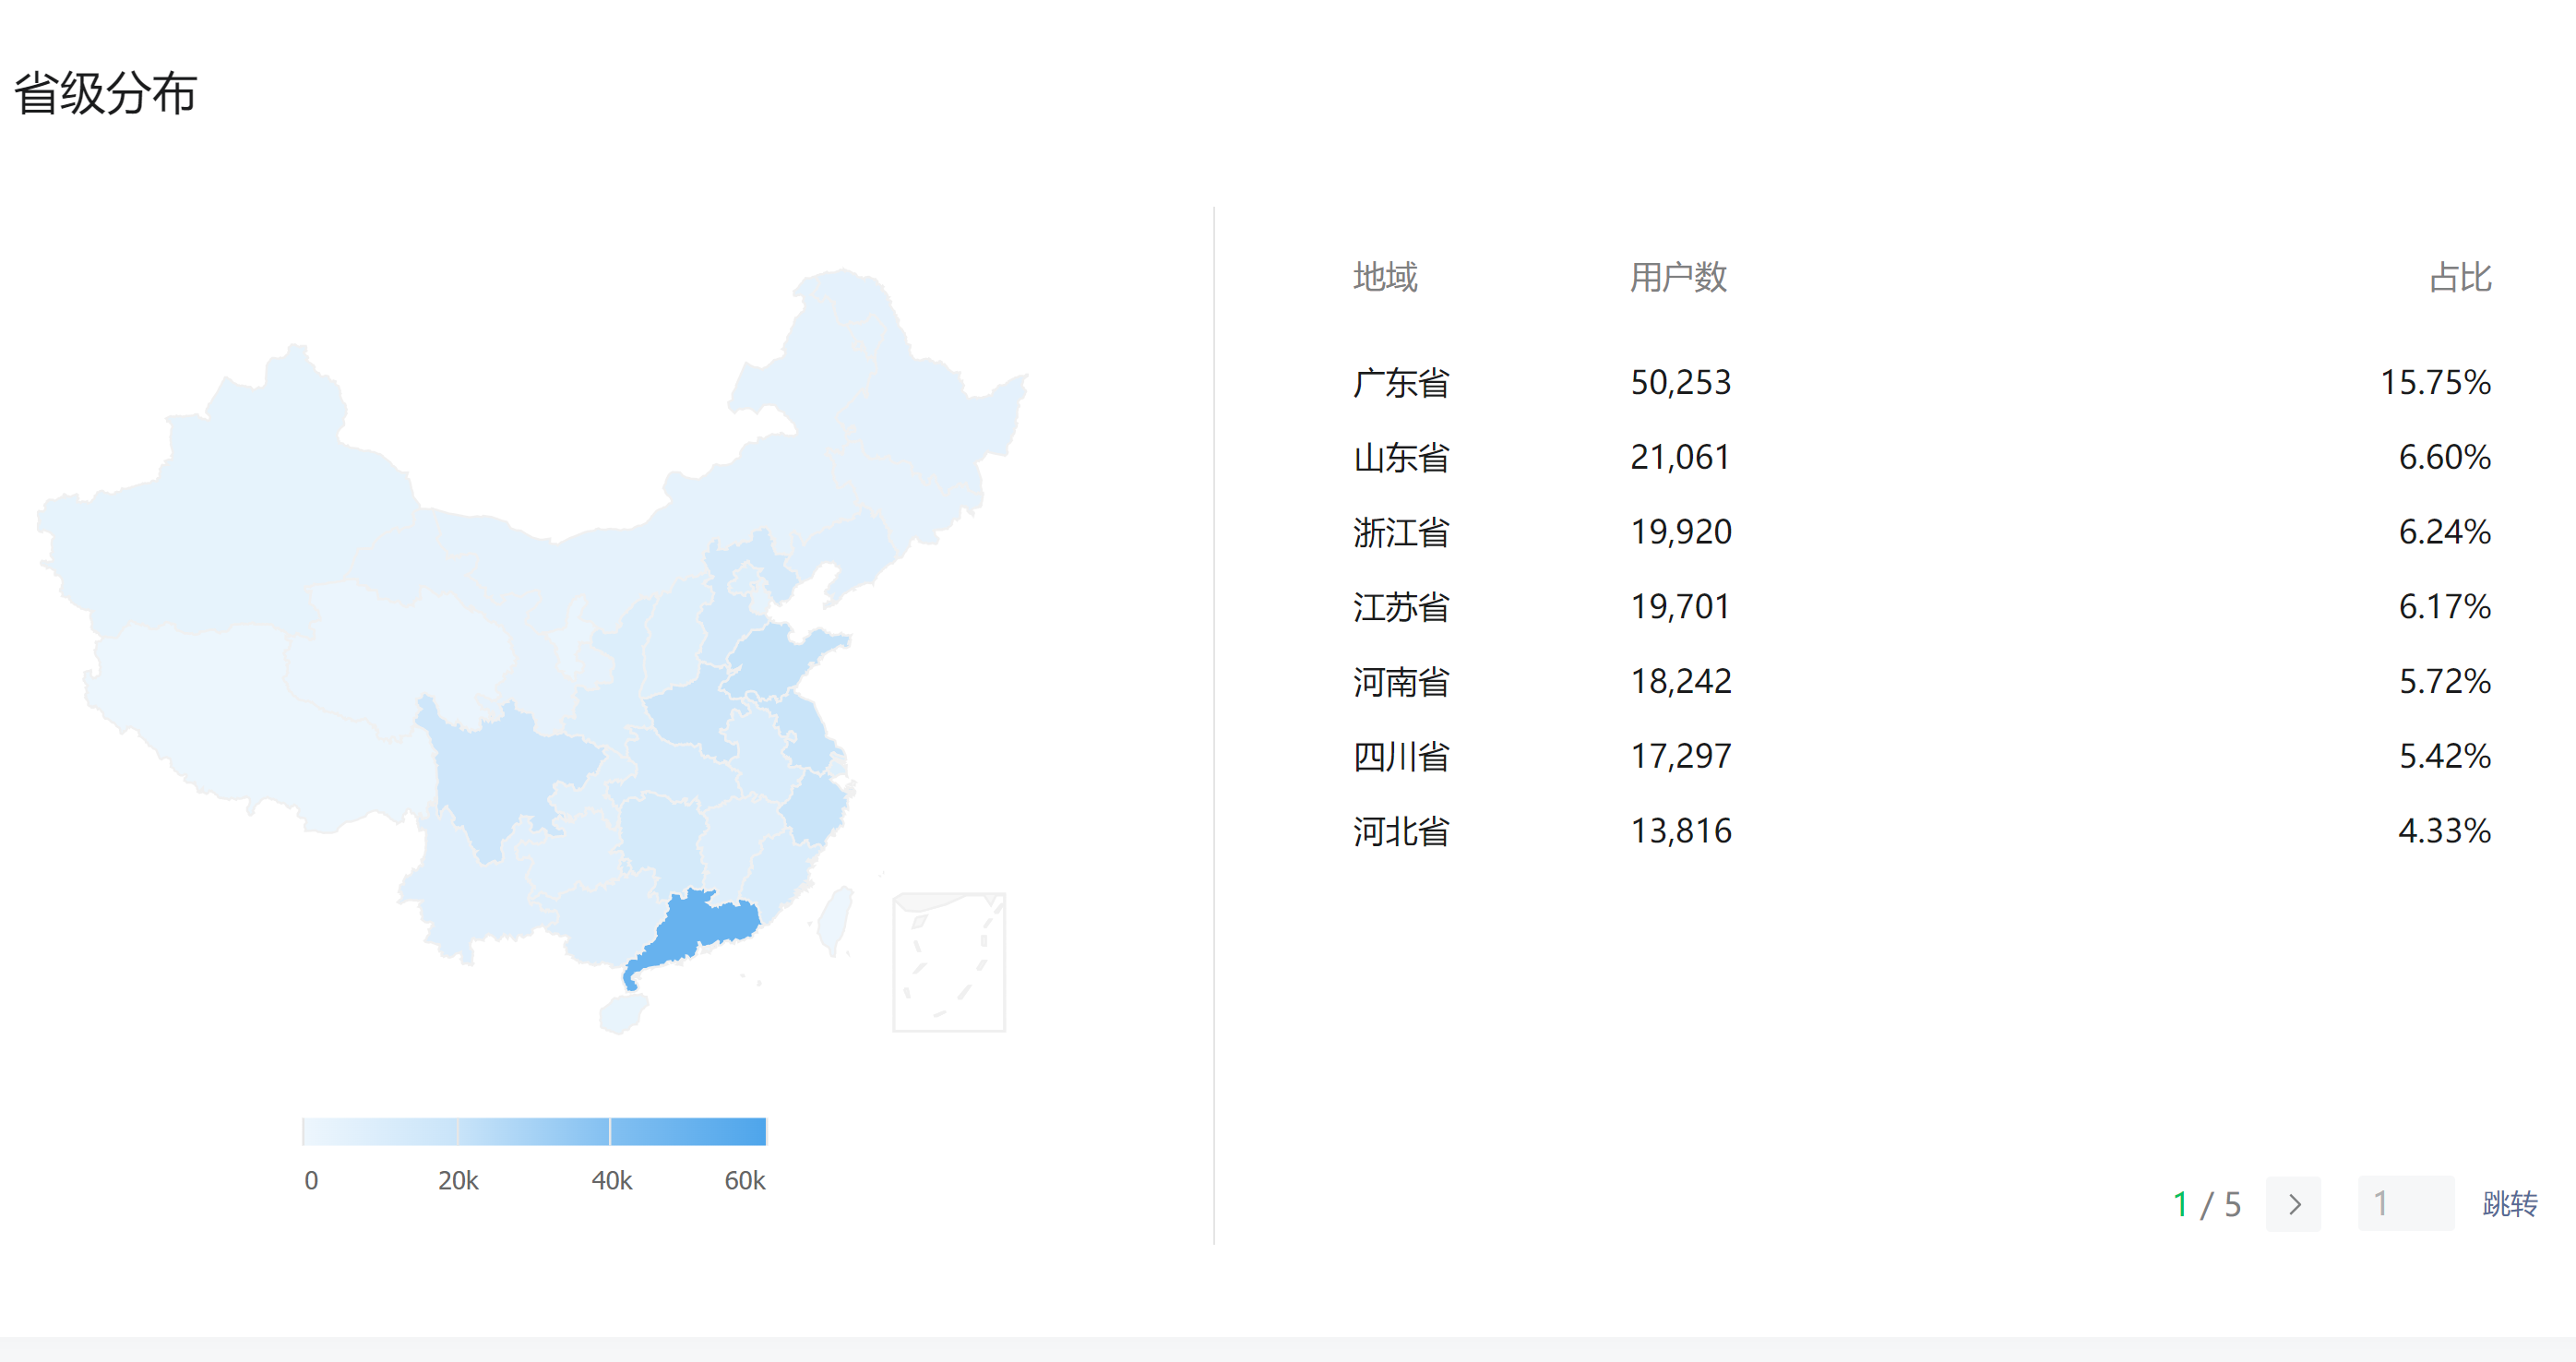The width and height of the screenshot is (2576, 1362).
Task: Click the 地域 column header
Action: [x=1384, y=277]
